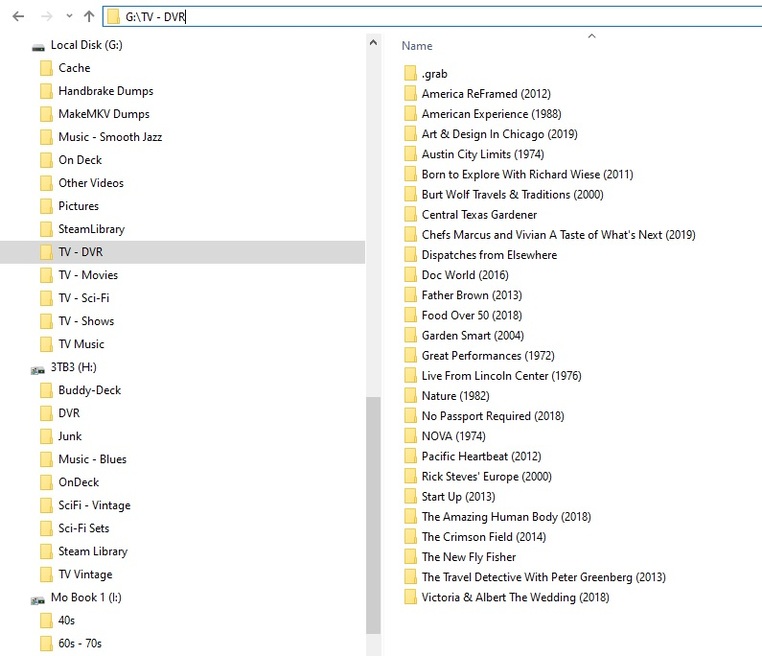Click the 3TB3 (H:) drive icon
Viewport: 762px width, 656px height.
point(38,370)
